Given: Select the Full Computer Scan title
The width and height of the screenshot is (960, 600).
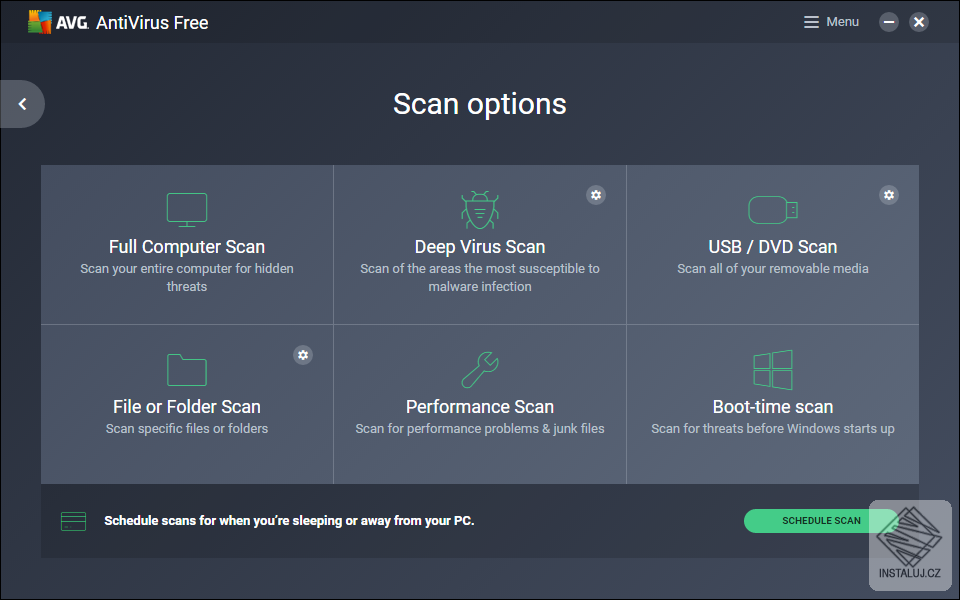Looking at the screenshot, I should (187, 247).
